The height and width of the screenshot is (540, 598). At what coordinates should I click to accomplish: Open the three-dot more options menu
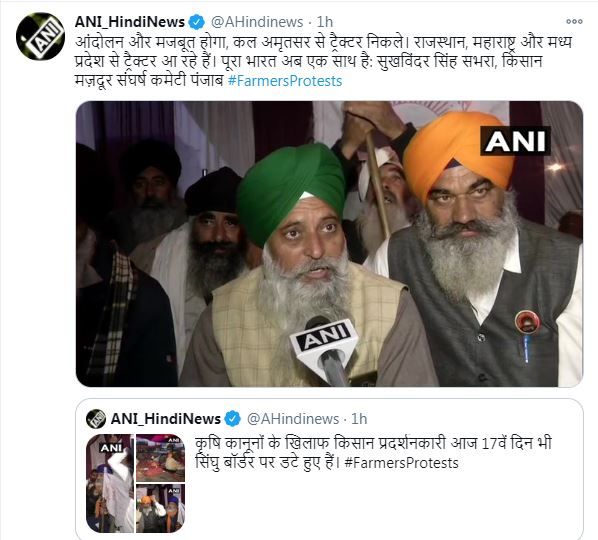[x=574, y=22]
